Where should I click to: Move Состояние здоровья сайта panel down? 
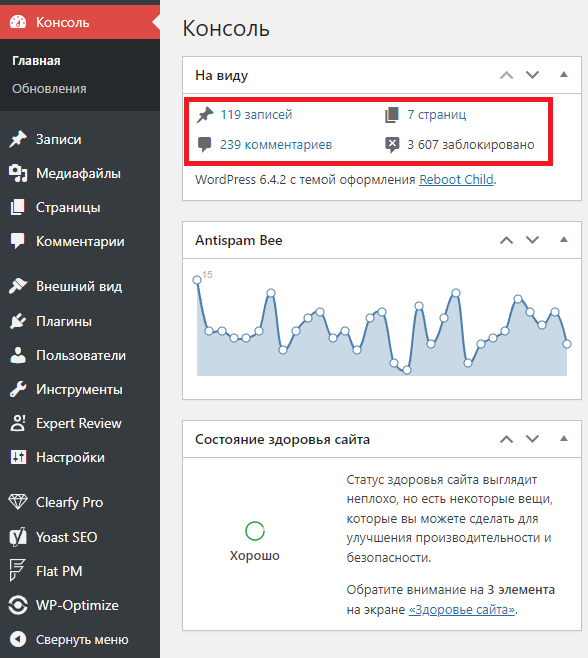point(532,439)
